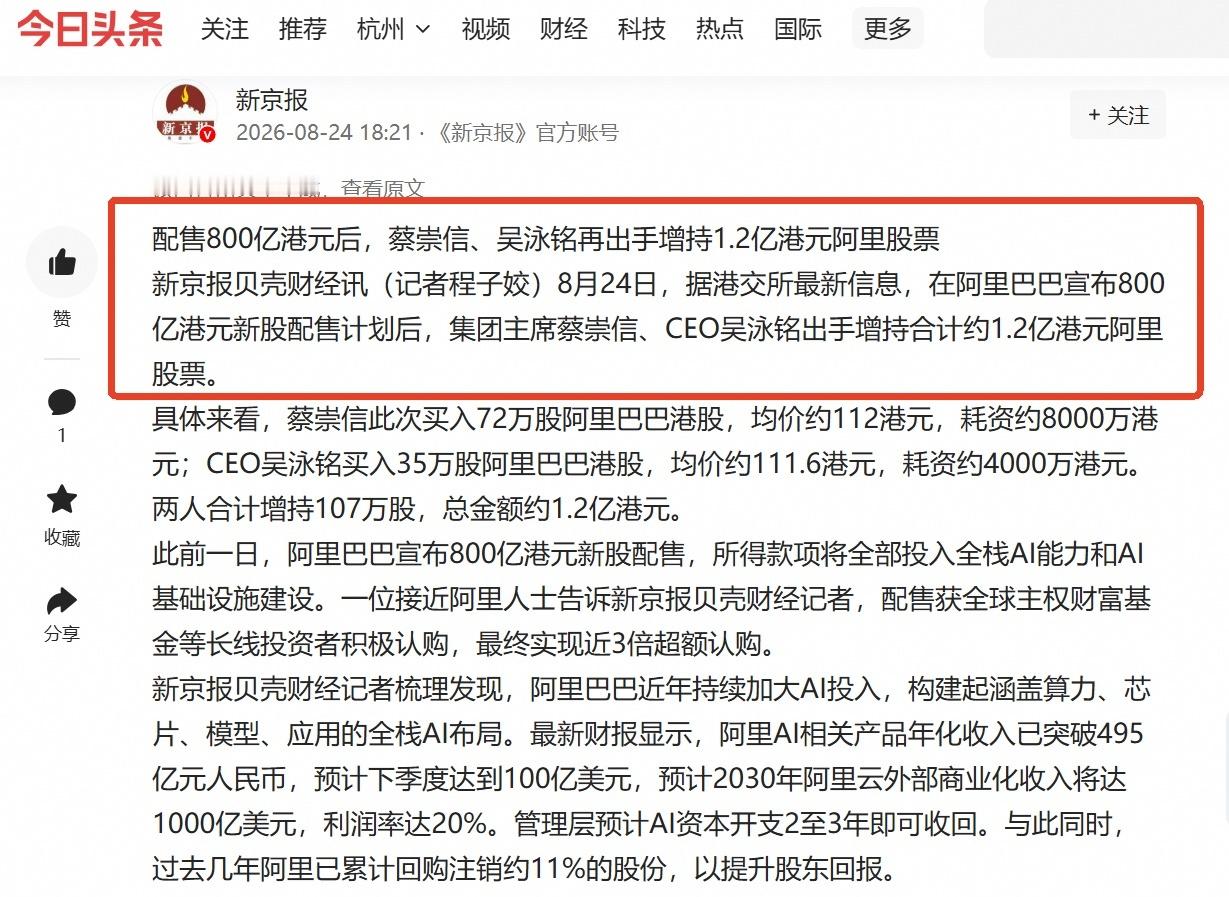This screenshot has height=897, width=1229.
Task: Click the comment count 1
Action: tap(62, 435)
